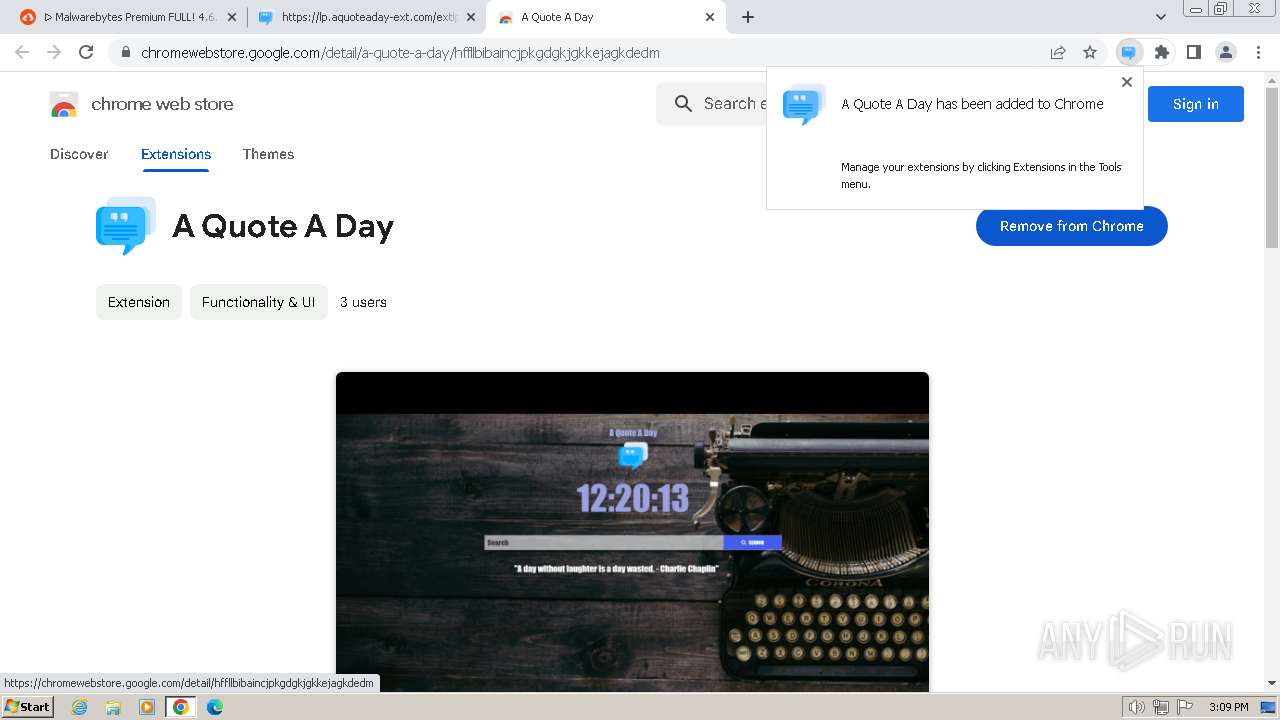The width and height of the screenshot is (1280, 720).
Task: Click the Action Center flag icon
Action: tap(1184, 707)
